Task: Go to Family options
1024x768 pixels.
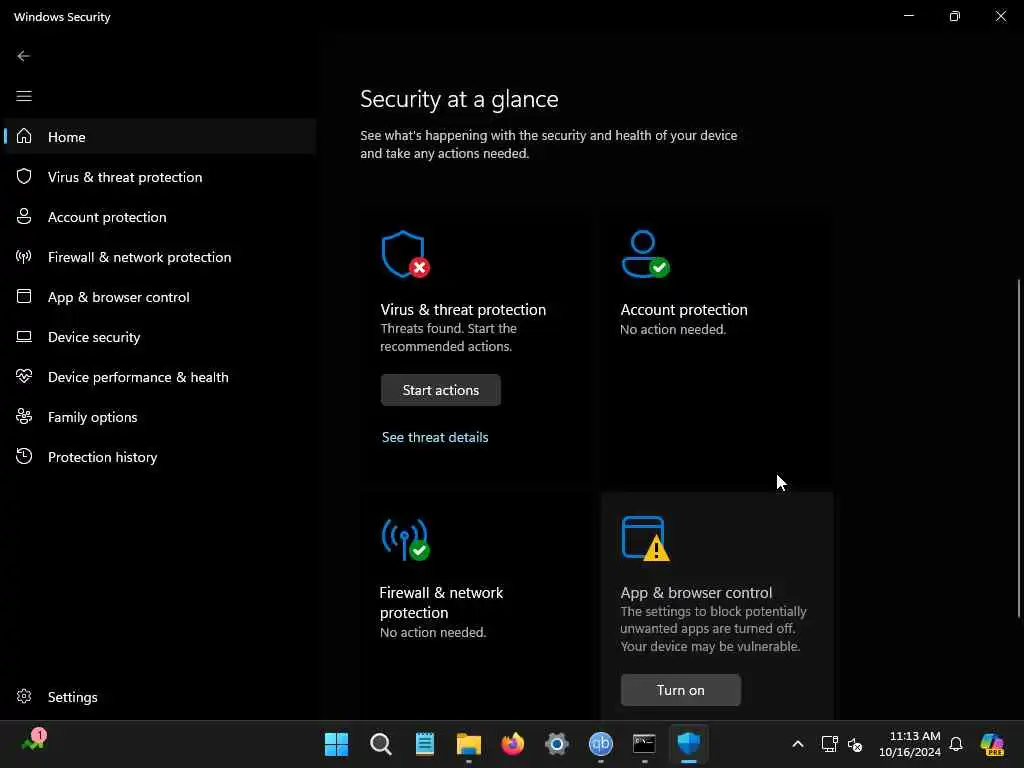Action: 160,417
